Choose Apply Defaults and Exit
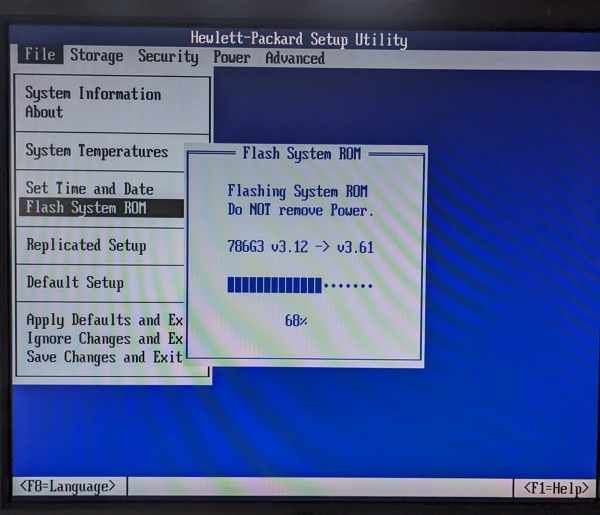Viewport: 600px width, 515px height. tap(104, 320)
